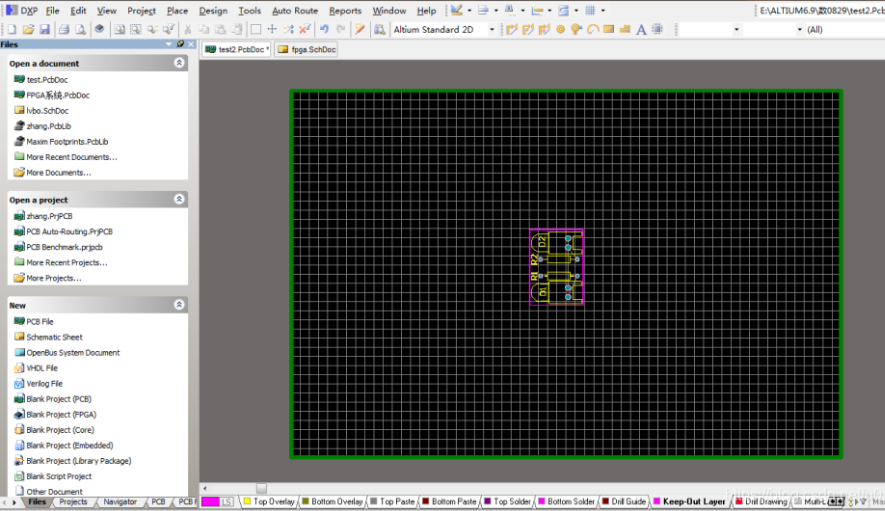Open the Place menu

click(x=177, y=11)
